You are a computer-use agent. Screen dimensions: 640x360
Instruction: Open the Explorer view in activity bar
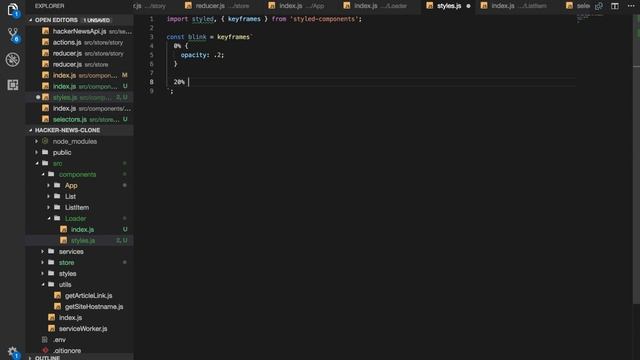coord(13,10)
